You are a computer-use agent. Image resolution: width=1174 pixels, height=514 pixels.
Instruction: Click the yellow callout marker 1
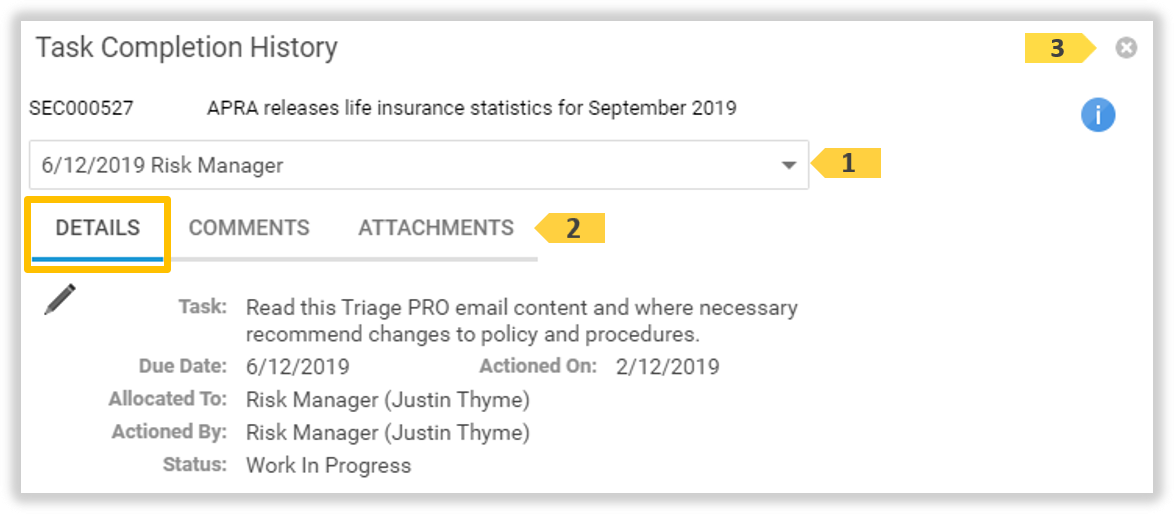coord(848,163)
